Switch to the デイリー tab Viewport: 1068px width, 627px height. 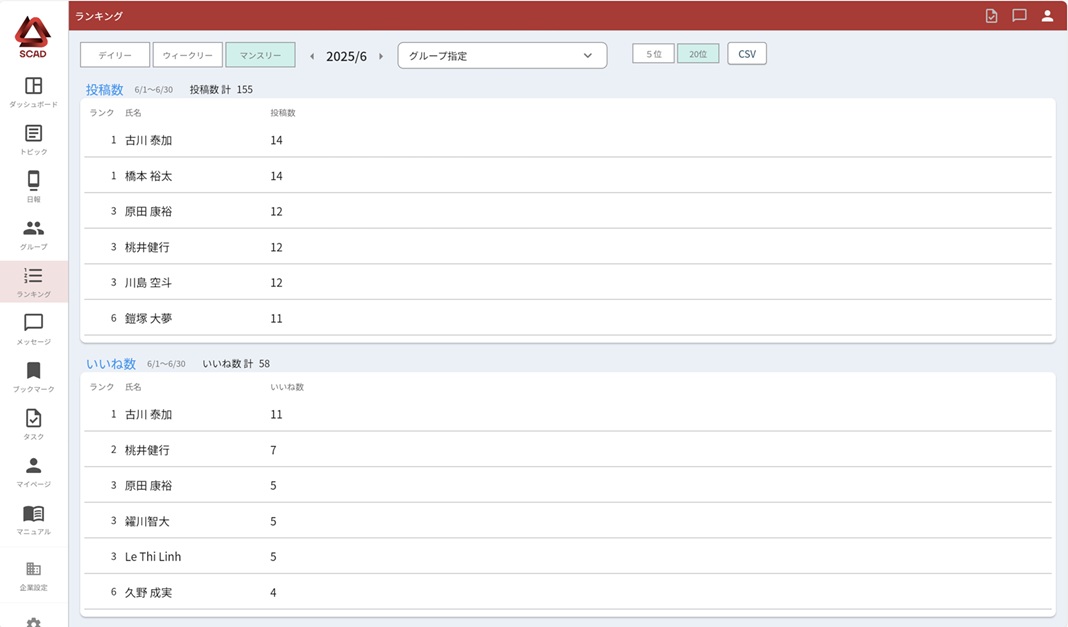click(x=115, y=55)
